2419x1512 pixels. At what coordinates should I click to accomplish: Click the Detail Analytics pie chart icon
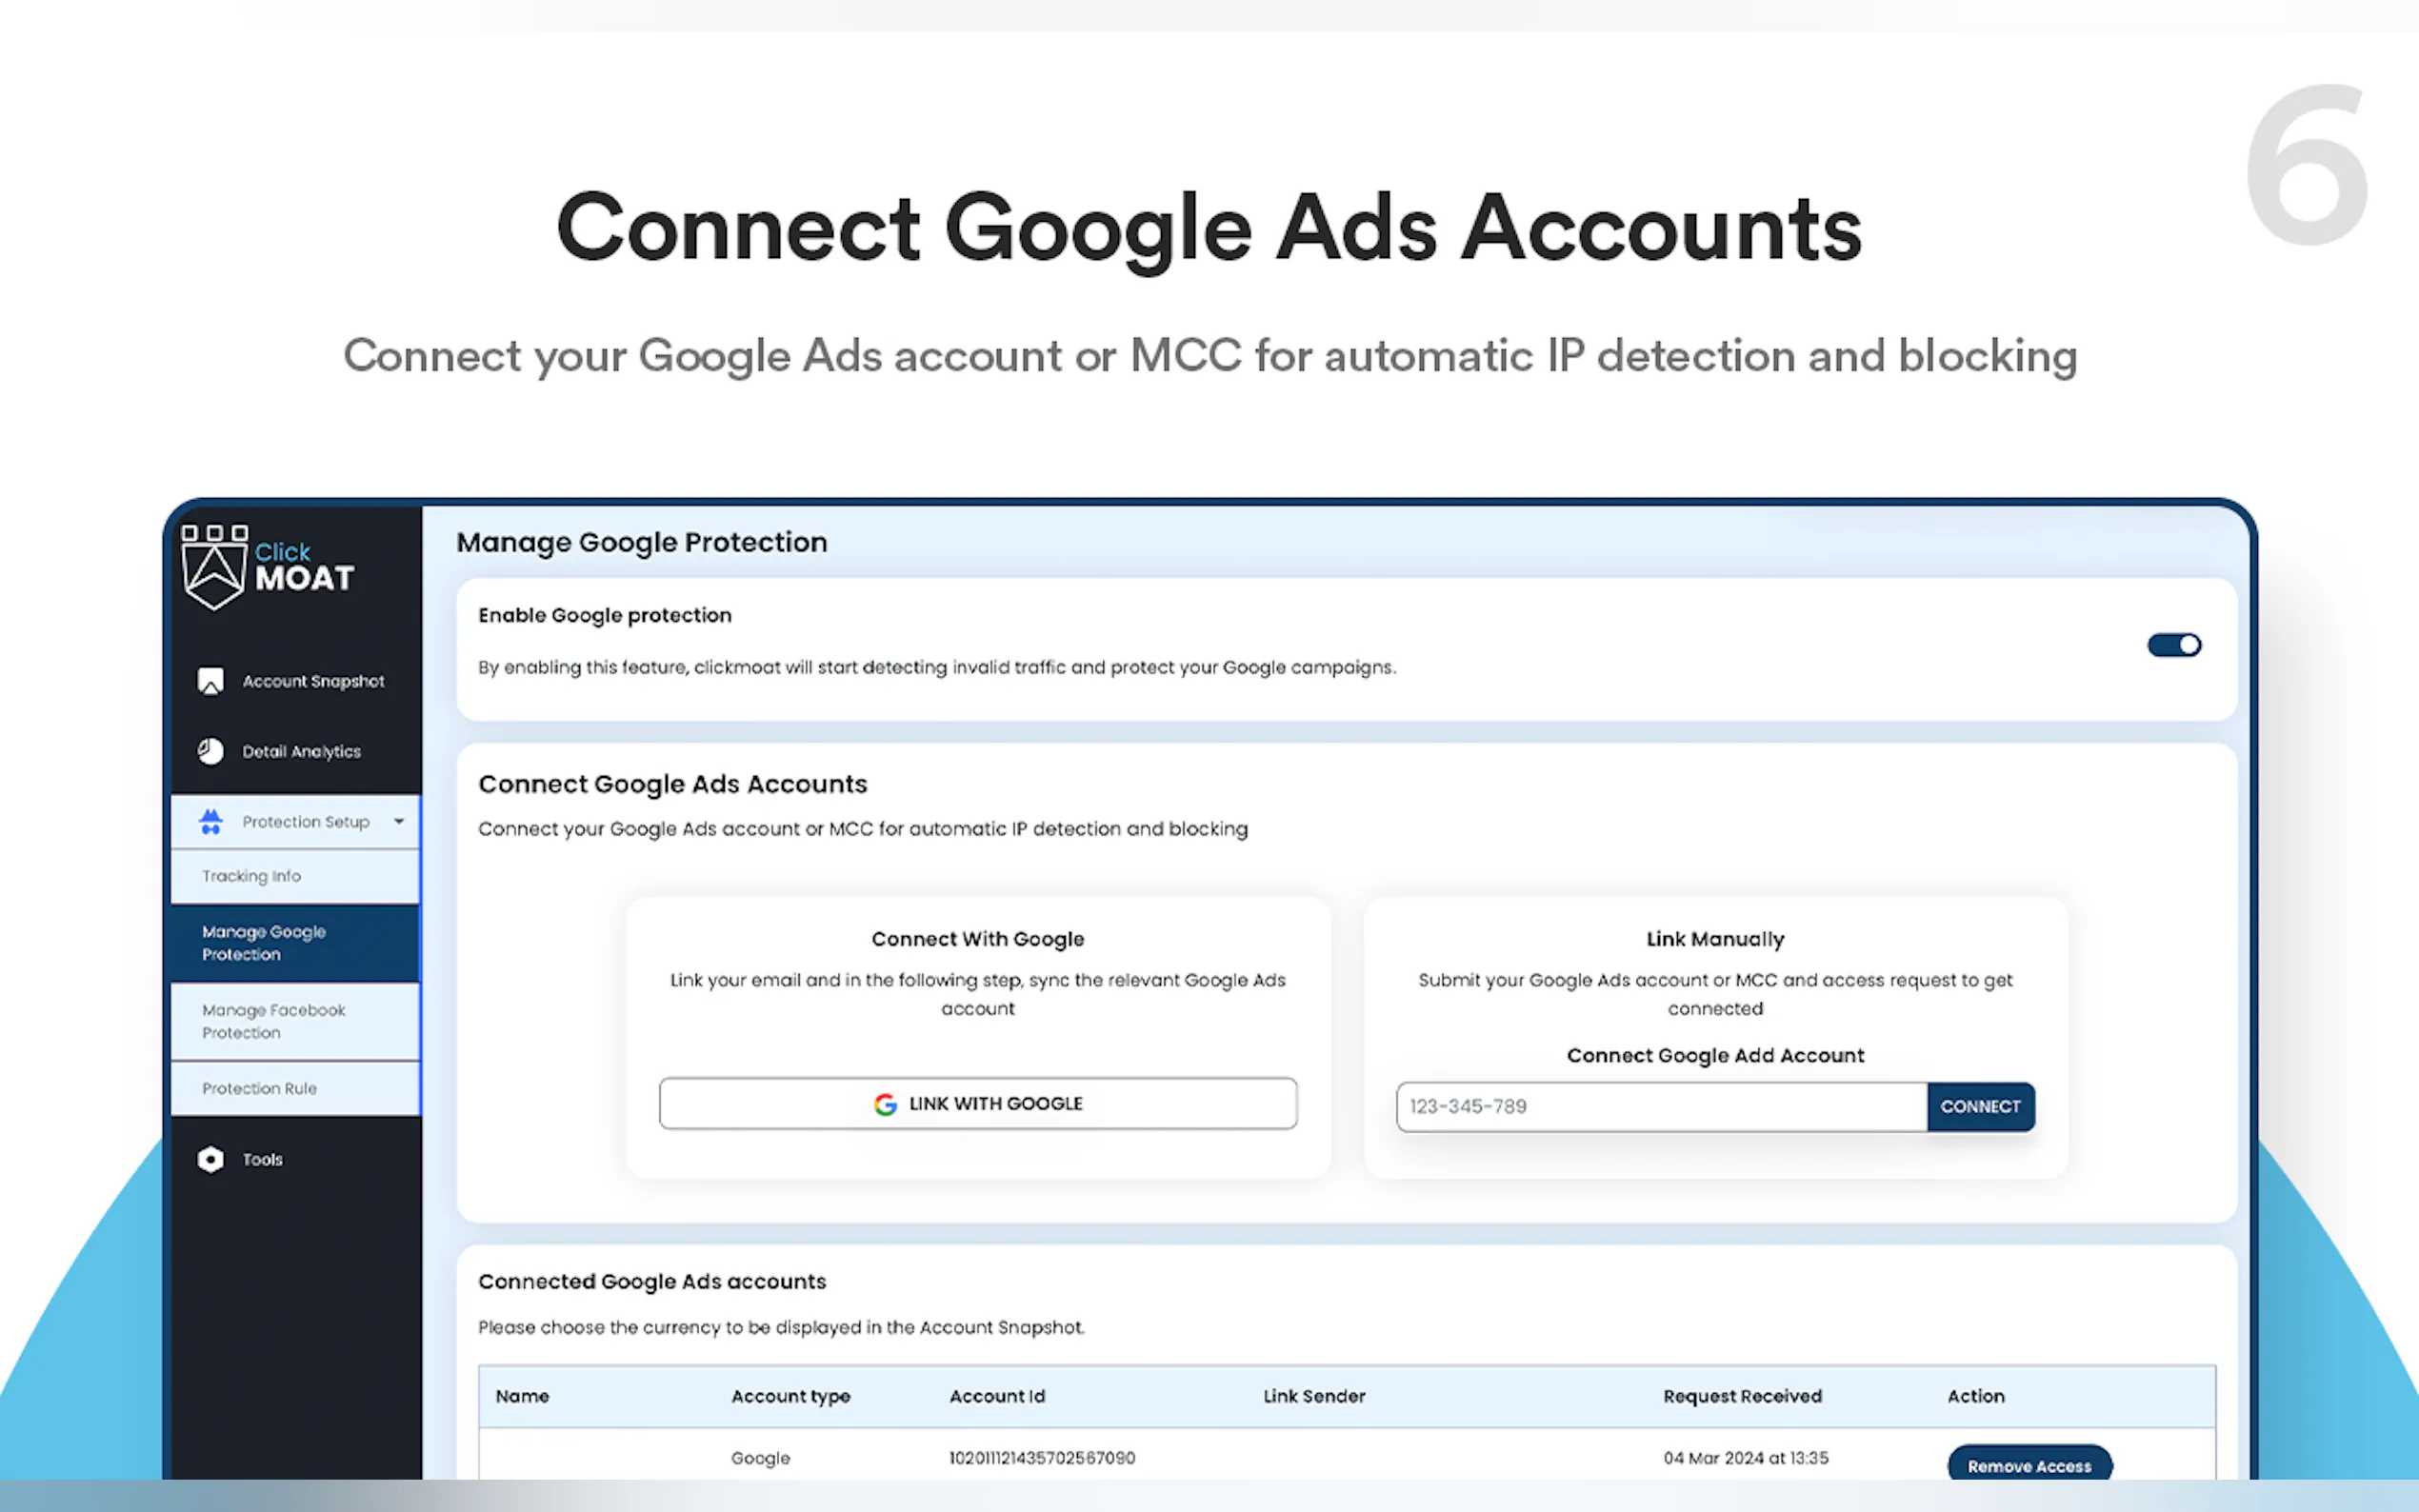(x=210, y=751)
